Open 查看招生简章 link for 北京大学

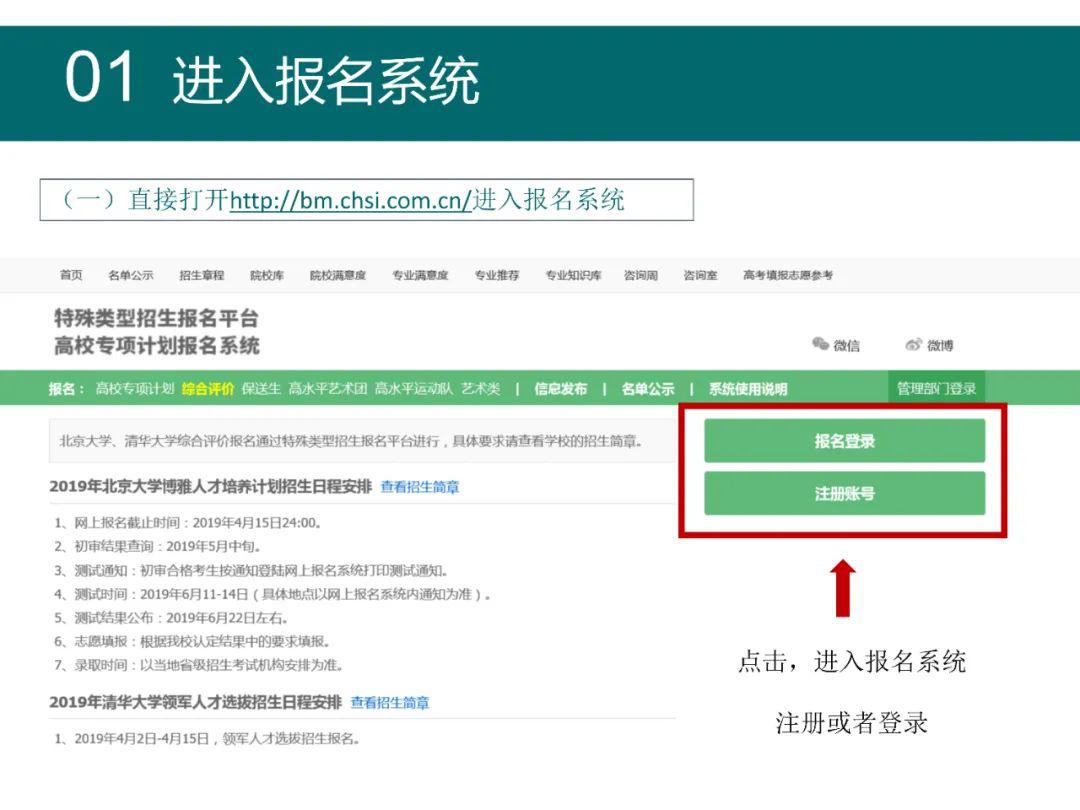[x=419, y=487]
